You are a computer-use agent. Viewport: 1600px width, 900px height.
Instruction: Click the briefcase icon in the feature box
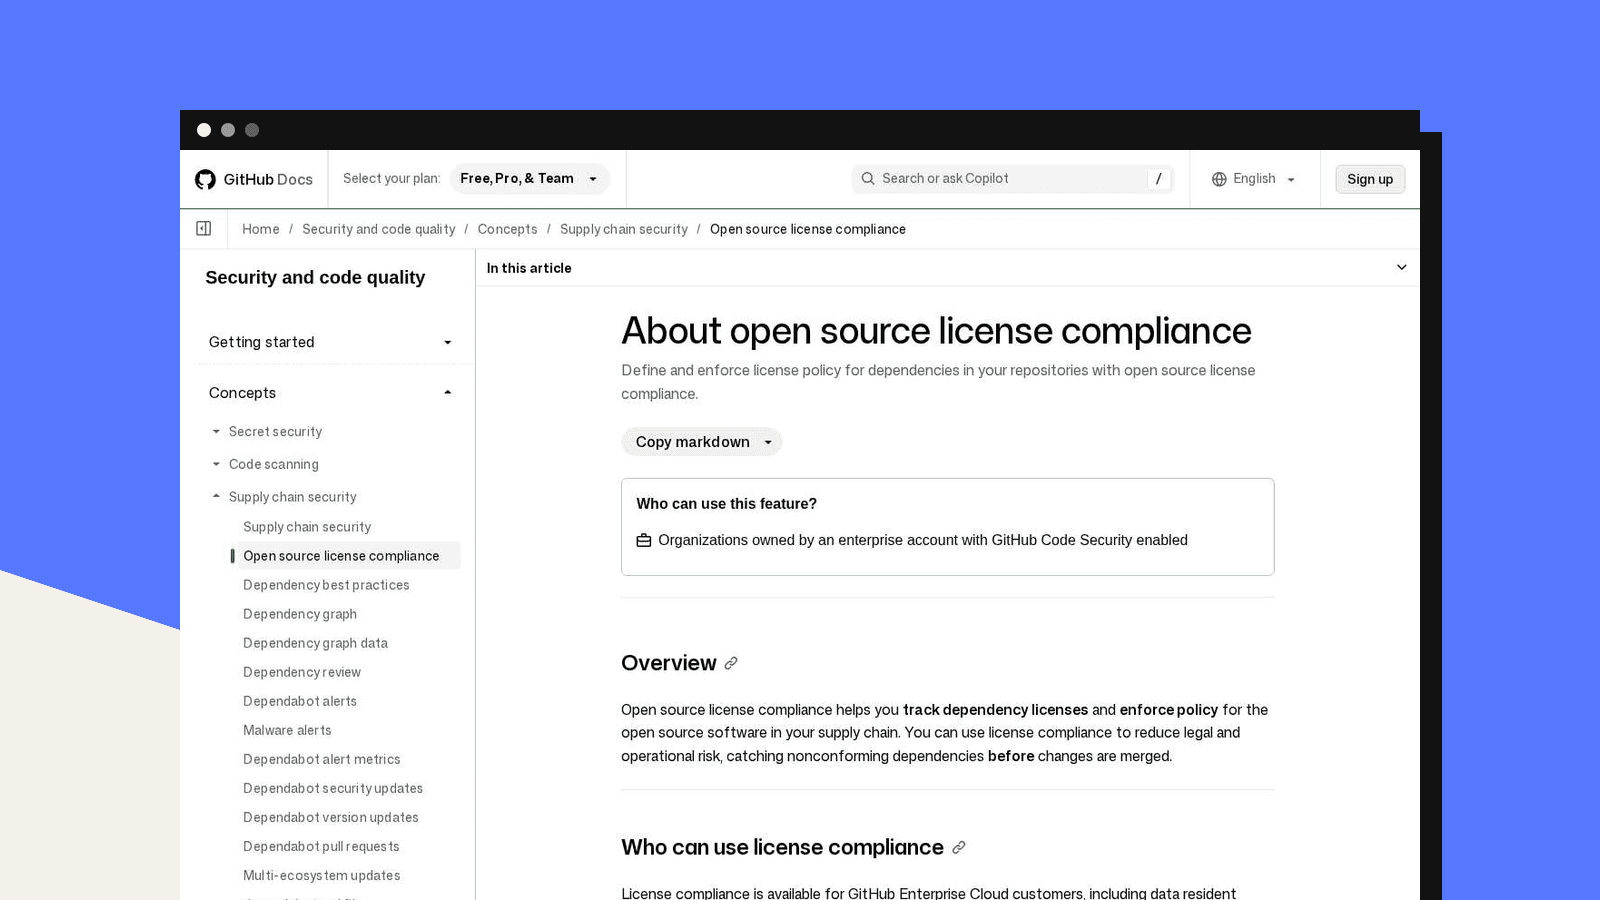[644, 540]
